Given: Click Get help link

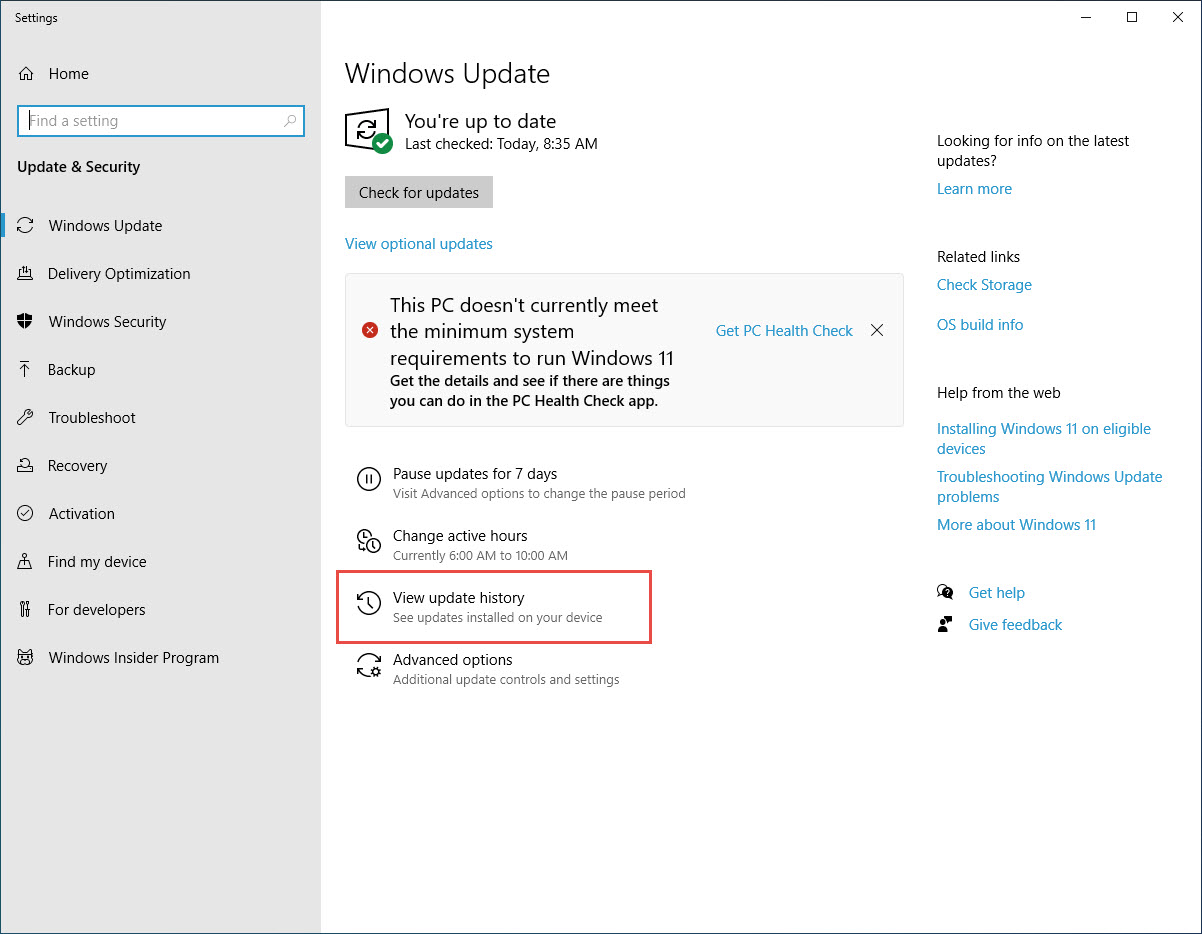Looking at the screenshot, I should pos(997,593).
